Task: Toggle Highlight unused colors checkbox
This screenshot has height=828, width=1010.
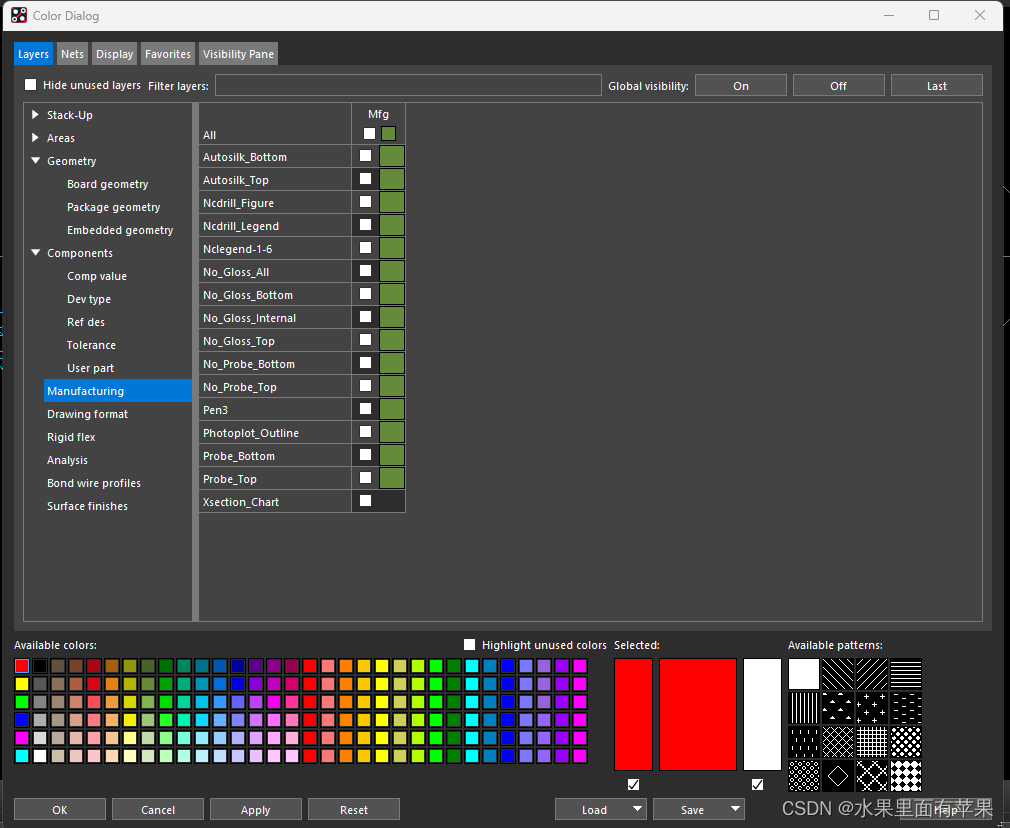Action: tap(470, 645)
